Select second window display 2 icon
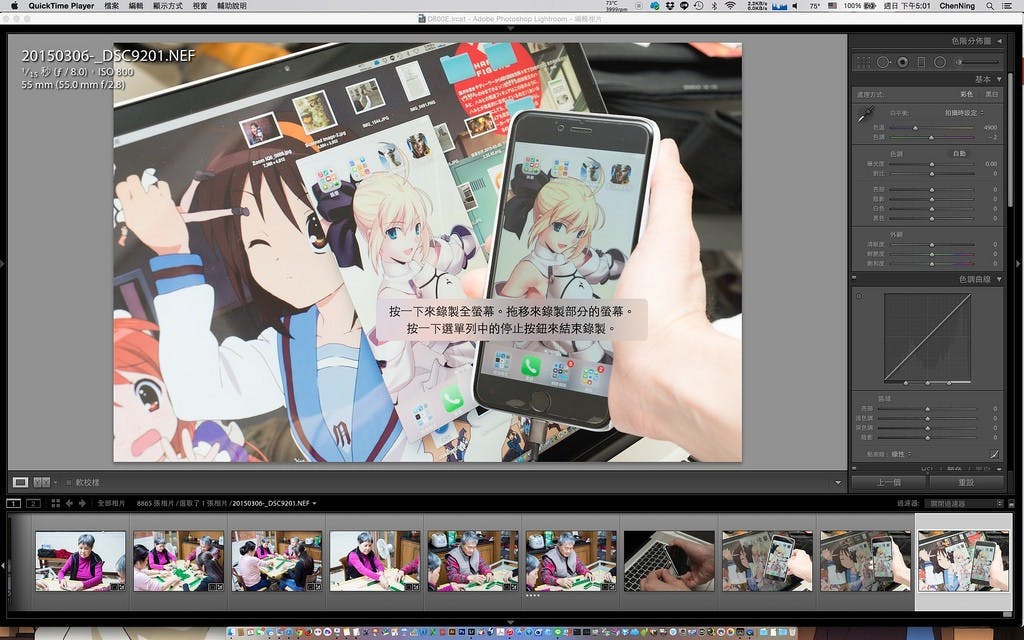Viewport: 1024px width, 640px height. click(x=33, y=504)
